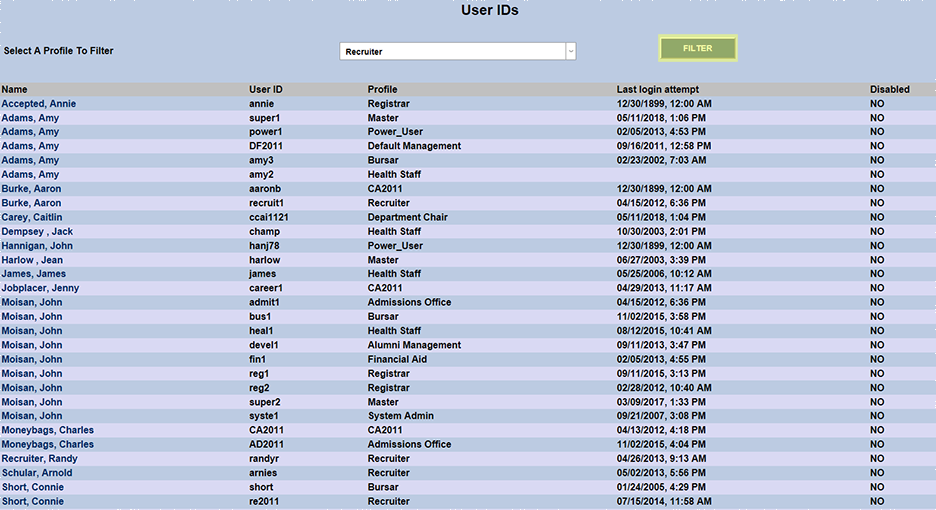Open Adams, Amy row with DF2011 ID
The width and height of the screenshot is (936, 510).
point(30,146)
